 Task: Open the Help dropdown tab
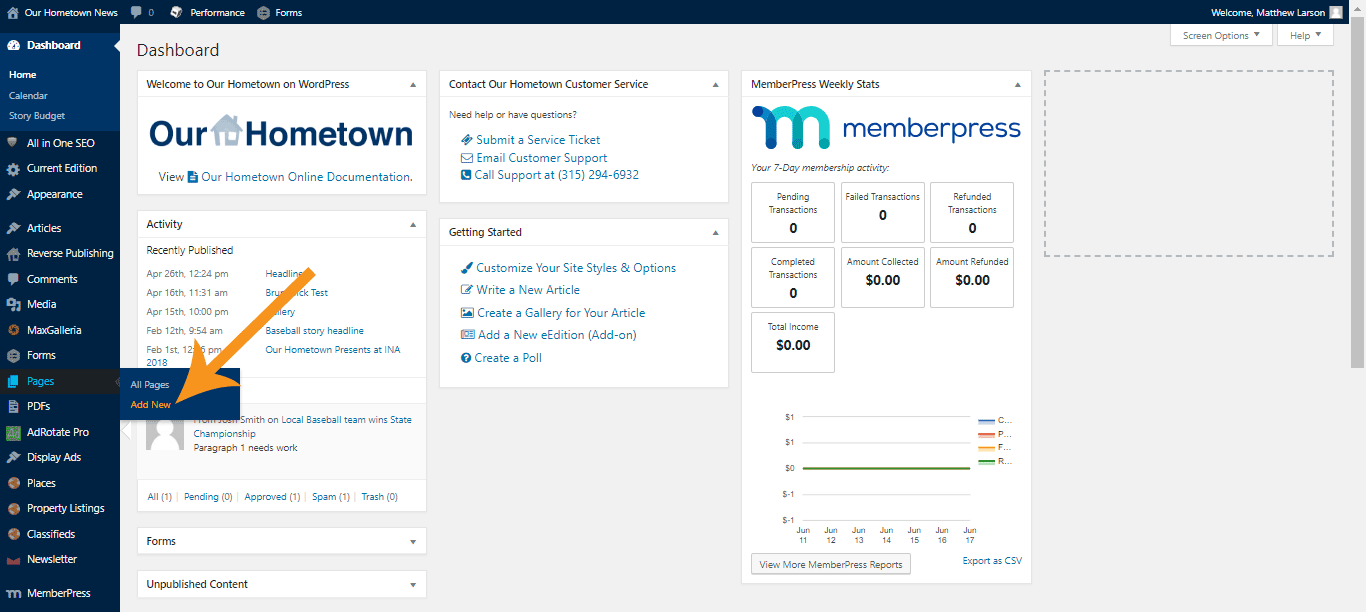tap(1305, 35)
